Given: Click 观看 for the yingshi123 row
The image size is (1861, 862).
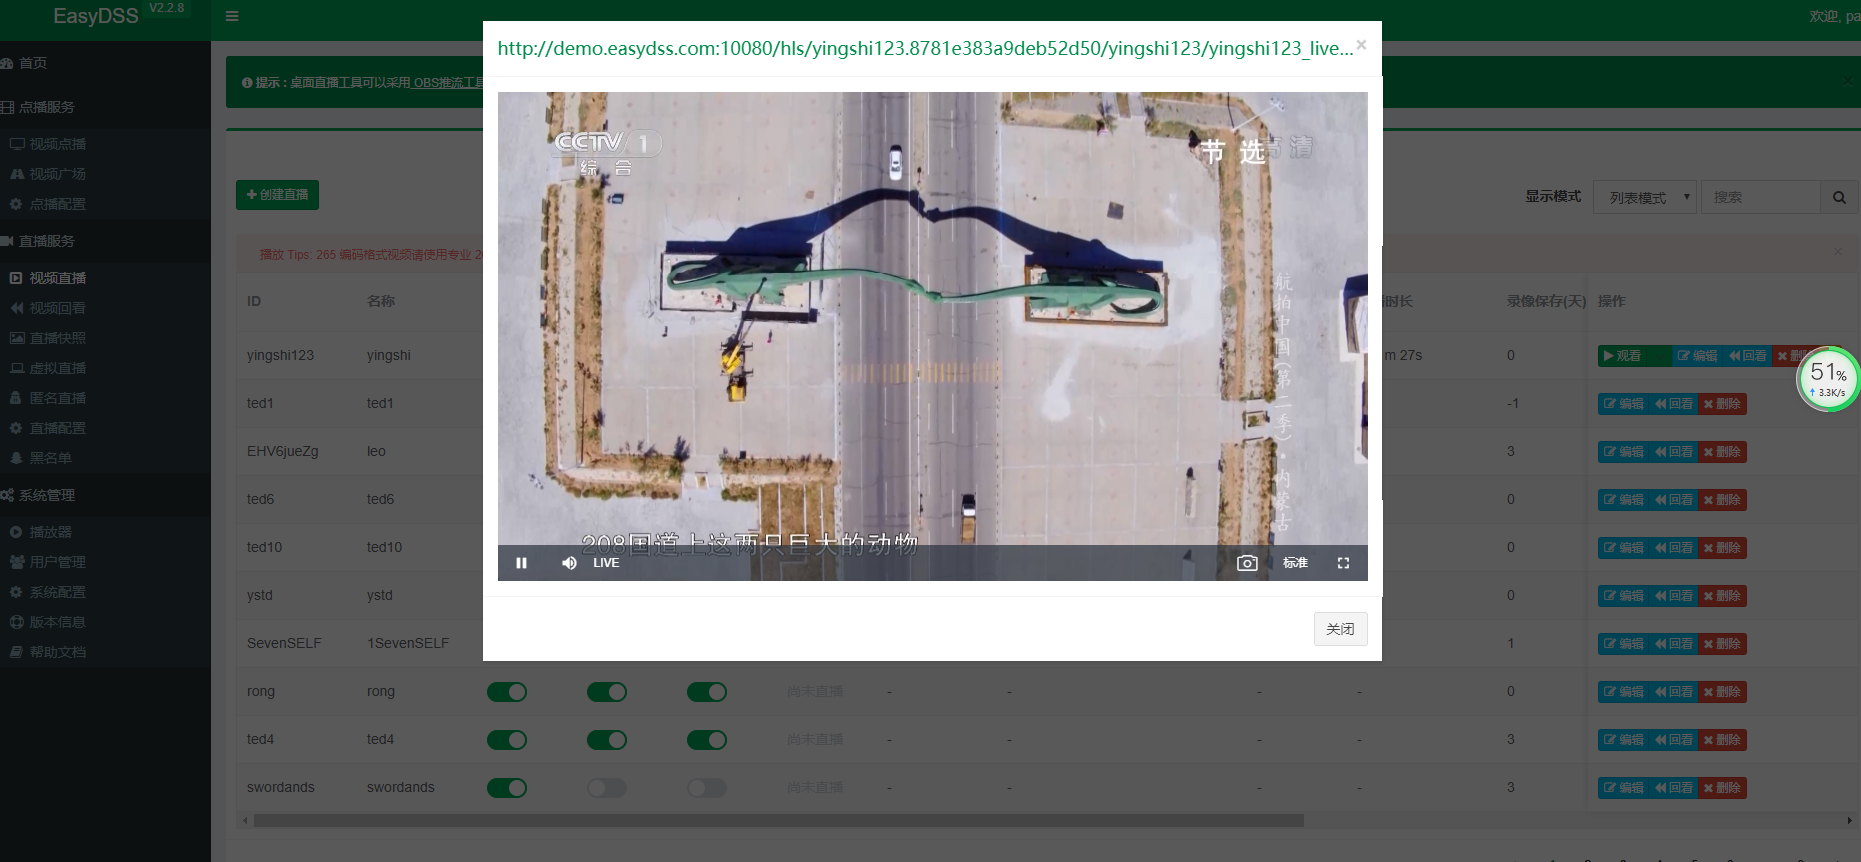Looking at the screenshot, I should (1634, 356).
